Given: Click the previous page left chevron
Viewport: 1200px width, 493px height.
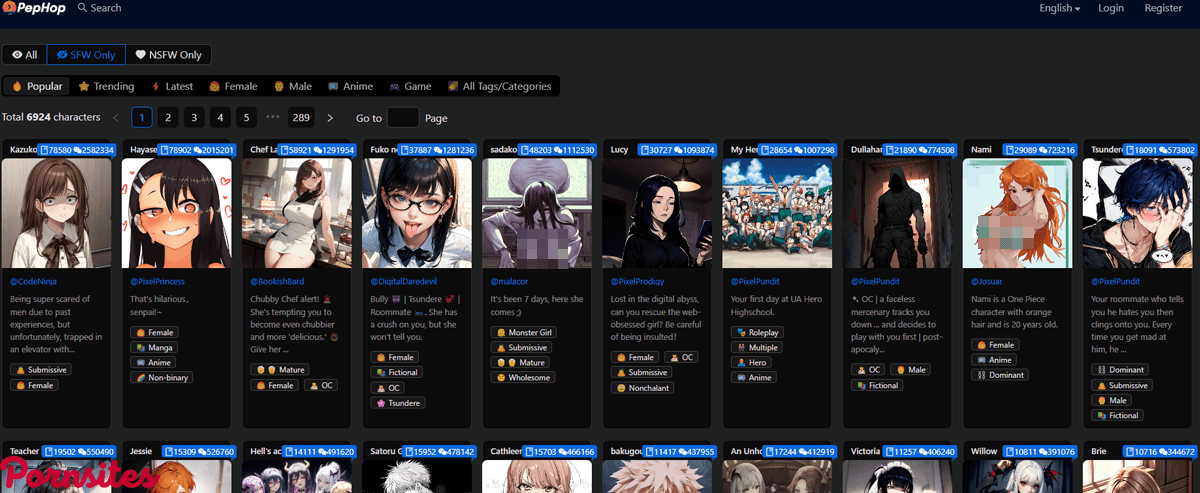Looking at the screenshot, I should click(x=116, y=118).
